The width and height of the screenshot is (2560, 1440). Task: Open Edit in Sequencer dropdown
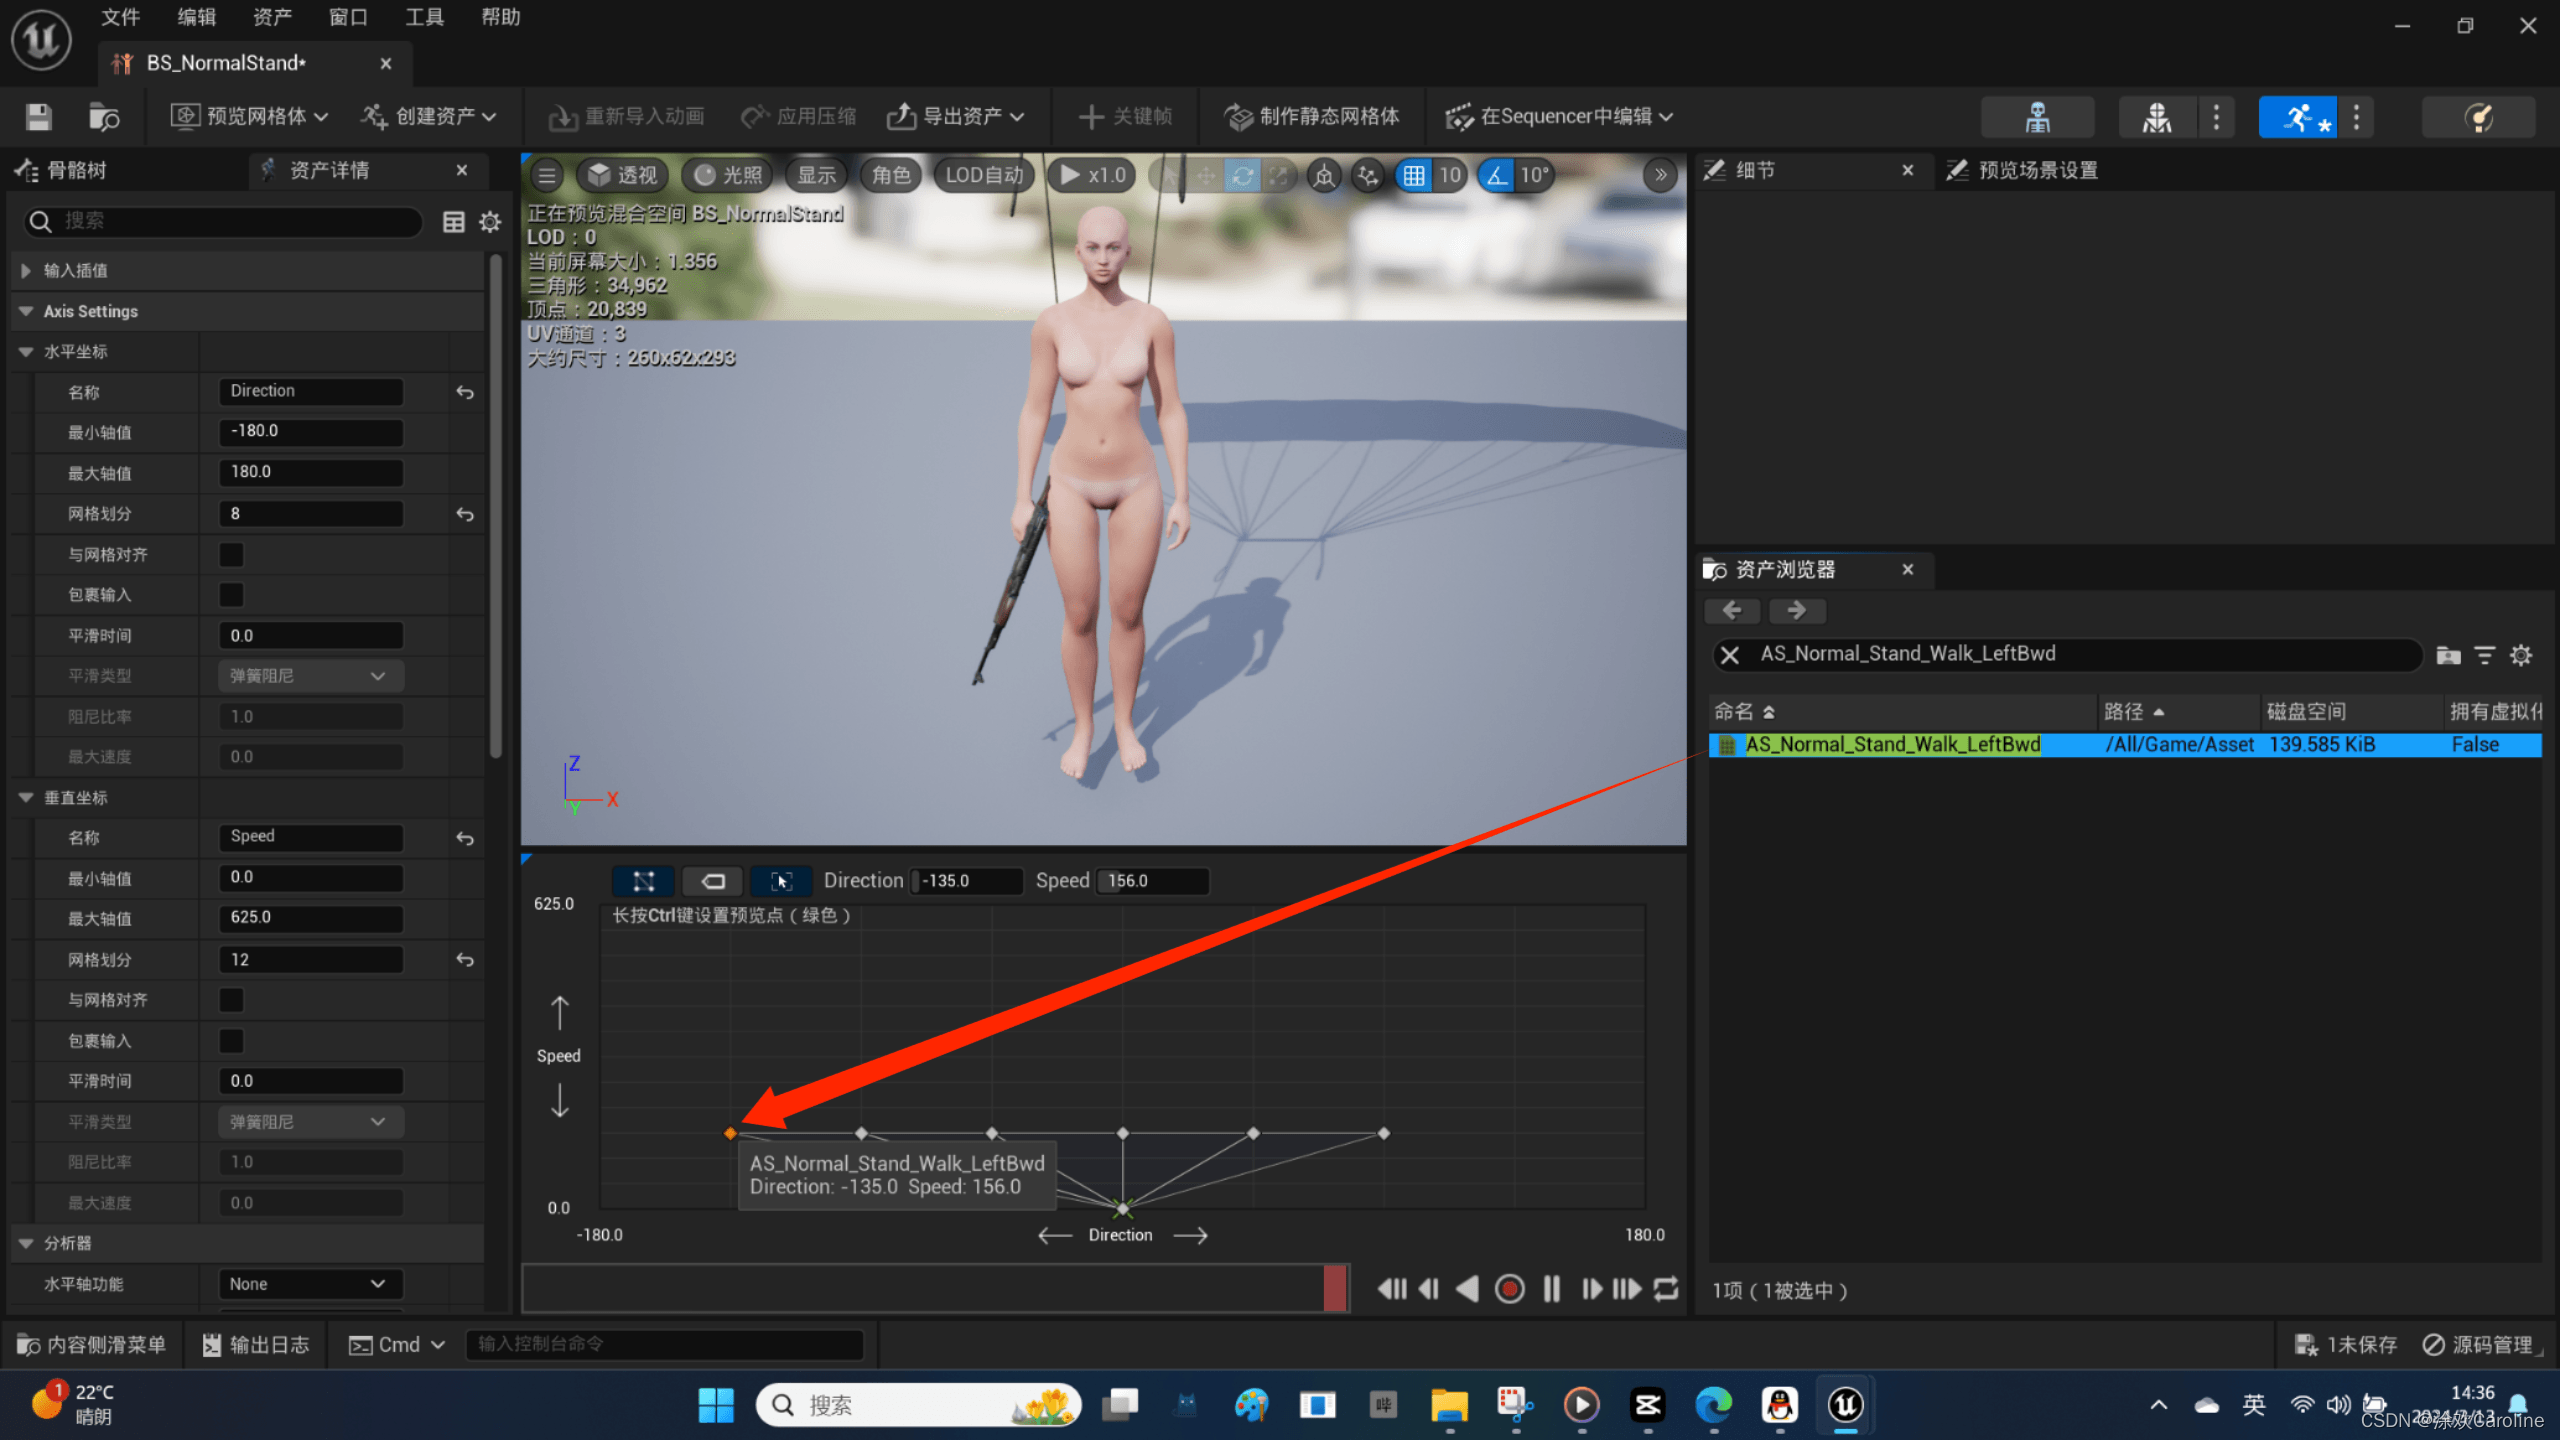point(1559,117)
